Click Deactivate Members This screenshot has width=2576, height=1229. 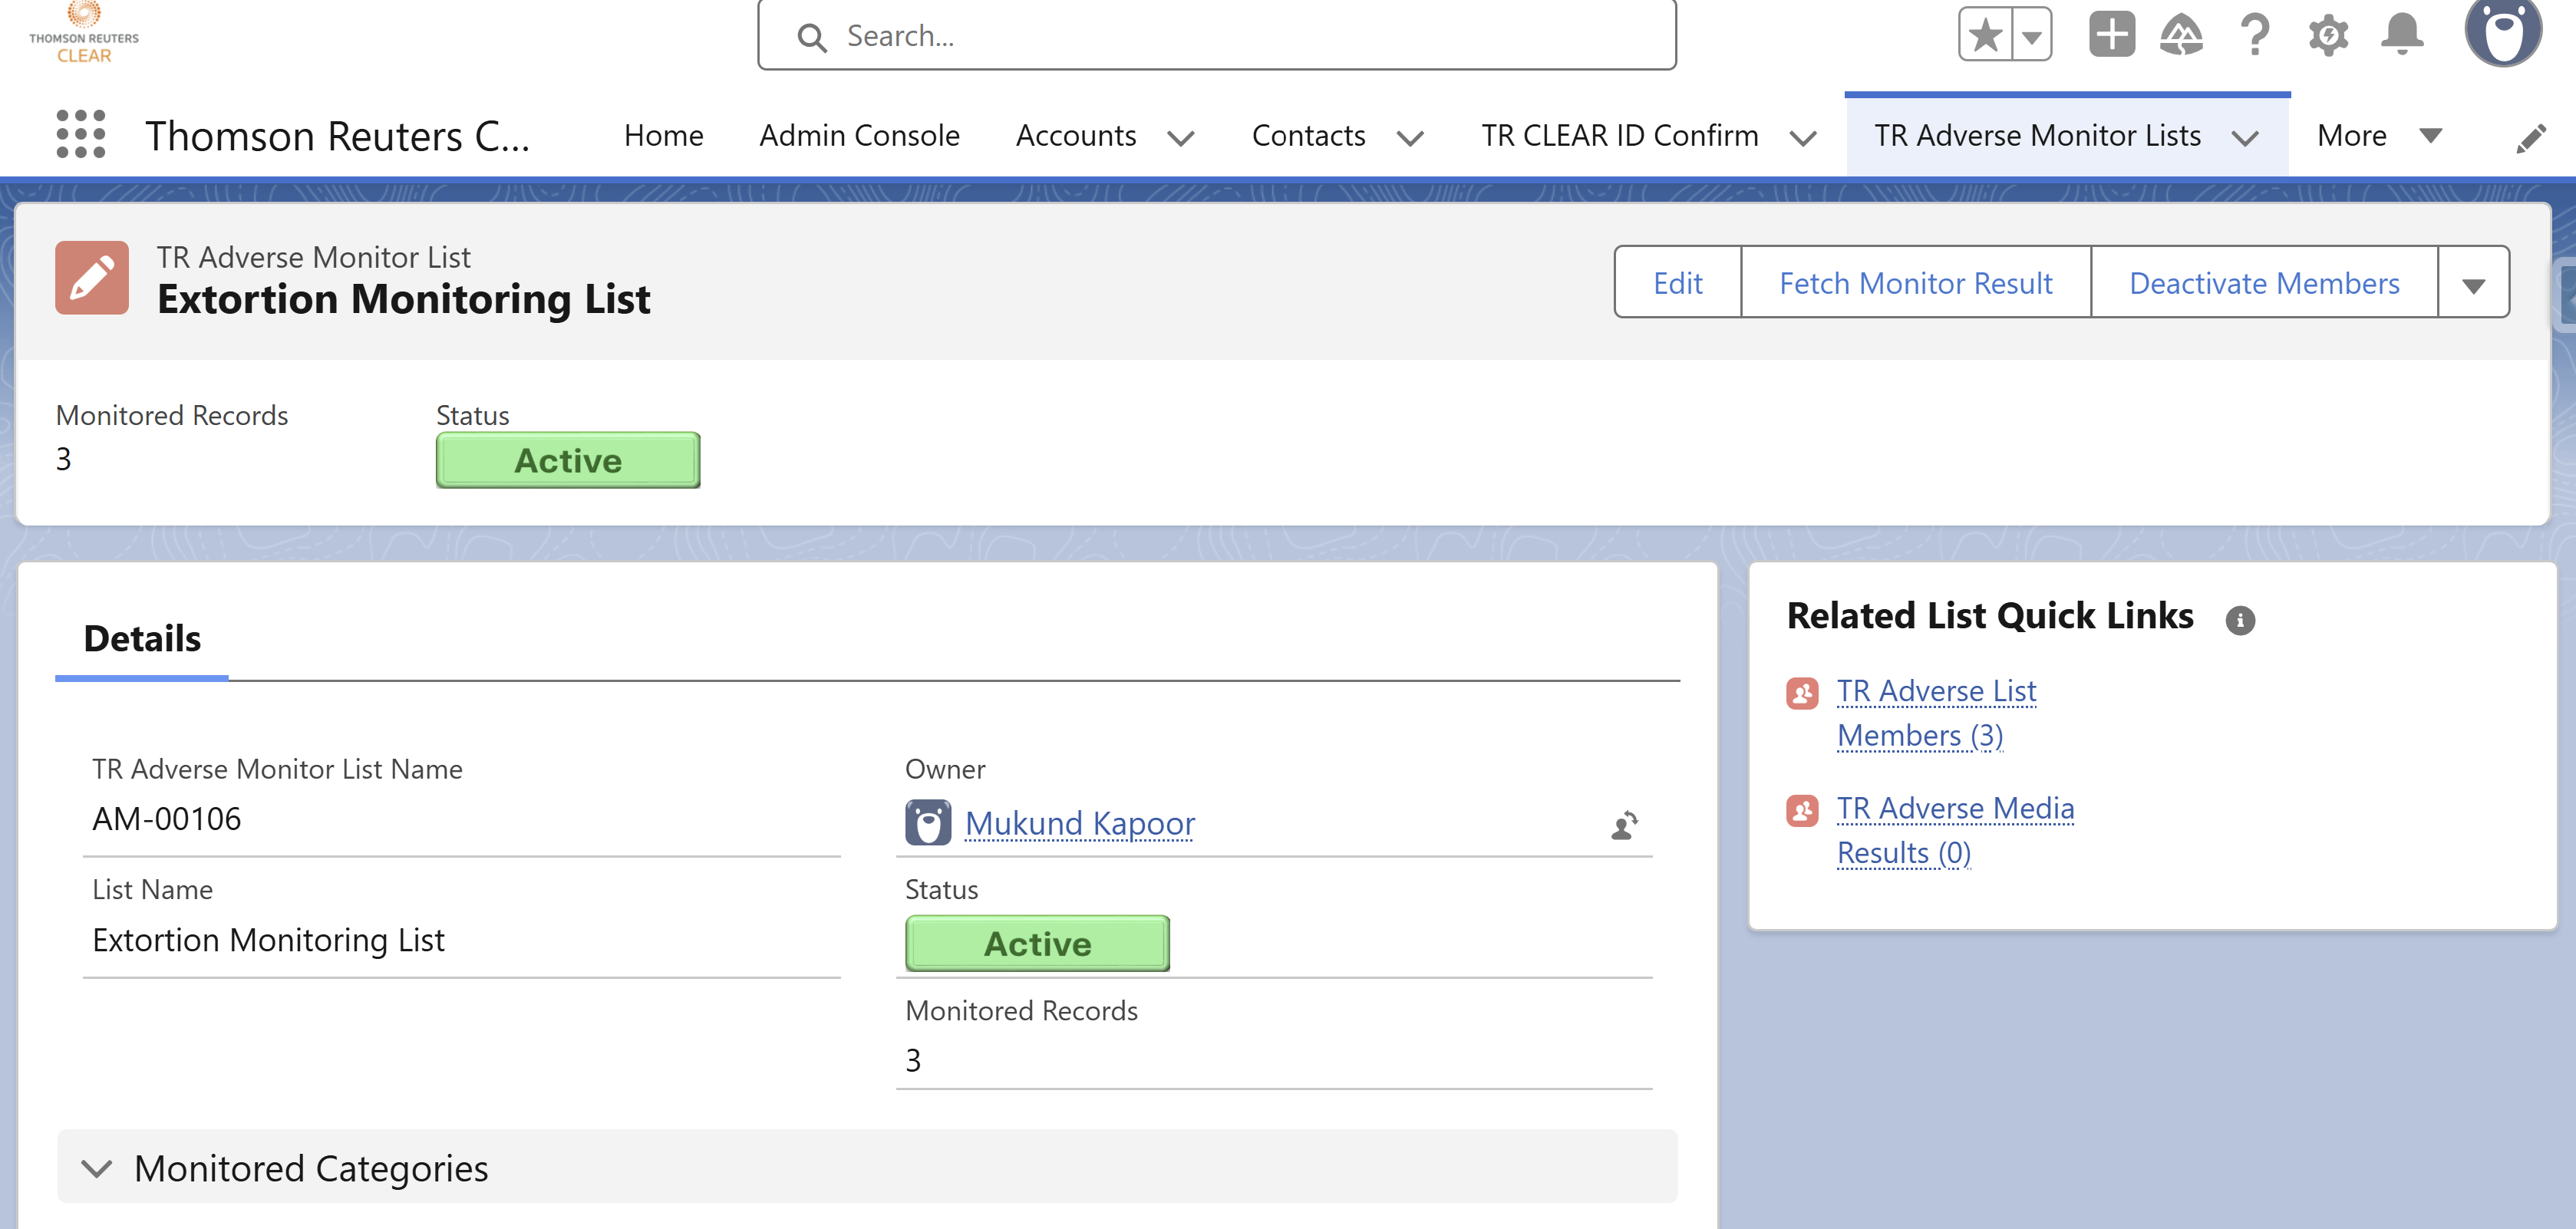click(x=2264, y=282)
